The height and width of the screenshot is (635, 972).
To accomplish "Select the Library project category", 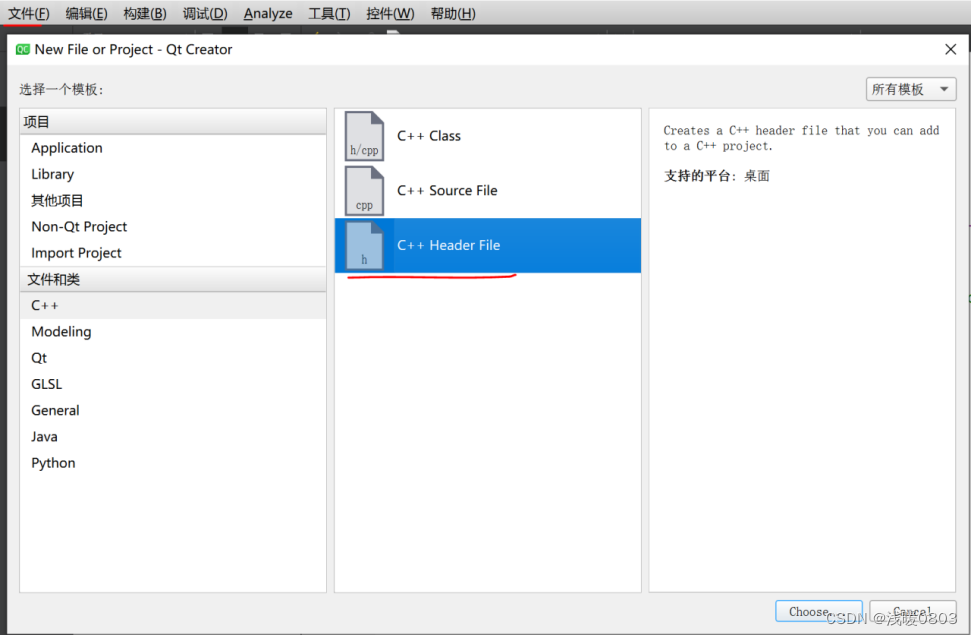I will (x=52, y=174).
